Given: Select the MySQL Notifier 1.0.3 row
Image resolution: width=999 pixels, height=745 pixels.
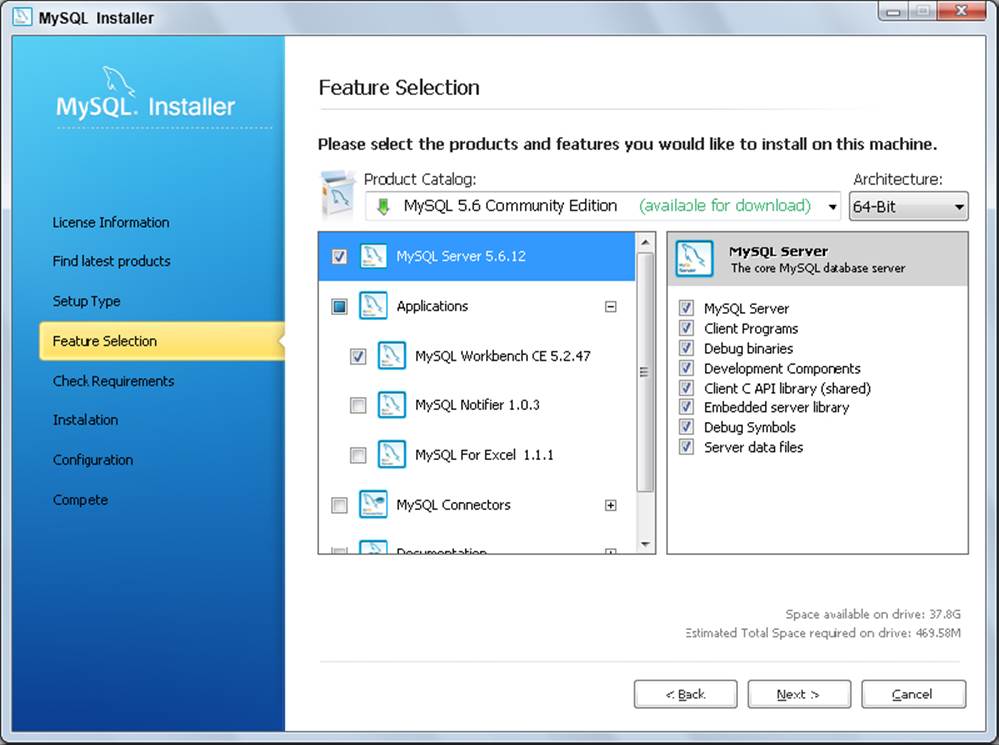Looking at the screenshot, I should point(477,405).
